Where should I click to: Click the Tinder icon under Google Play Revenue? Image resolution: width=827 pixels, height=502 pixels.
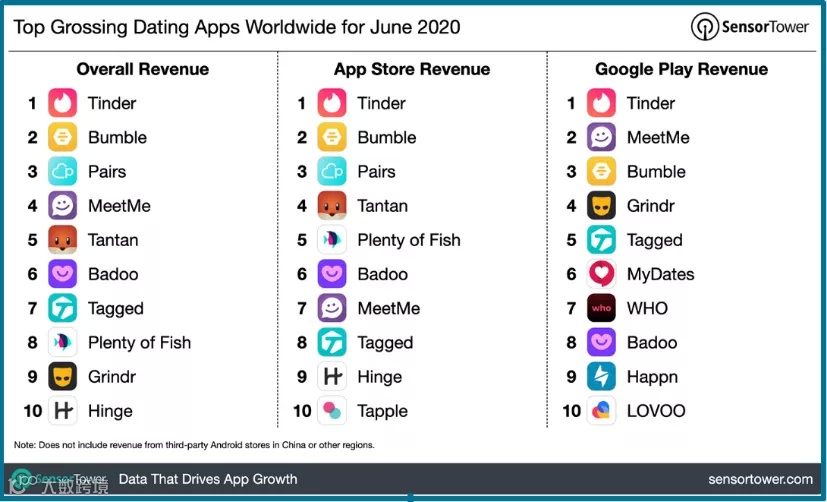tap(601, 103)
